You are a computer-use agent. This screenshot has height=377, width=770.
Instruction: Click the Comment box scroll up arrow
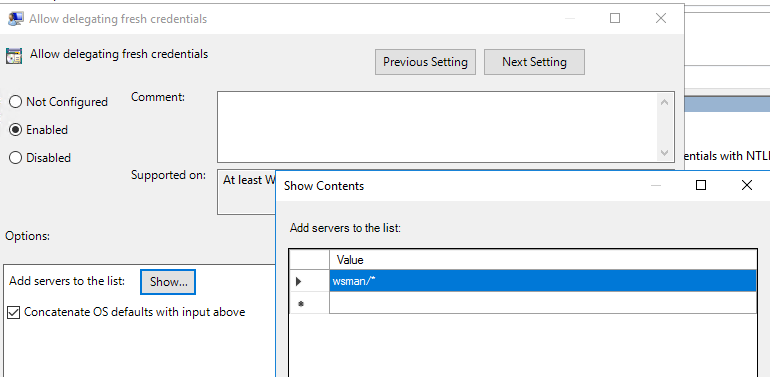click(x=665, y=103)
